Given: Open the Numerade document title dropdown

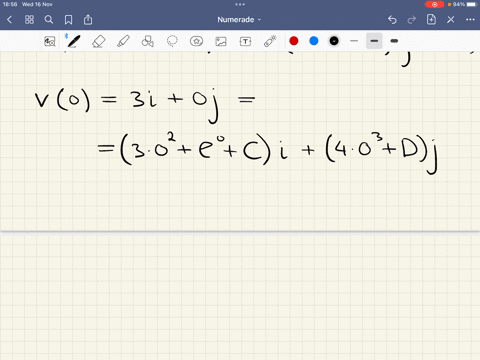Looking at the screenshot, I should coord(239,20).
